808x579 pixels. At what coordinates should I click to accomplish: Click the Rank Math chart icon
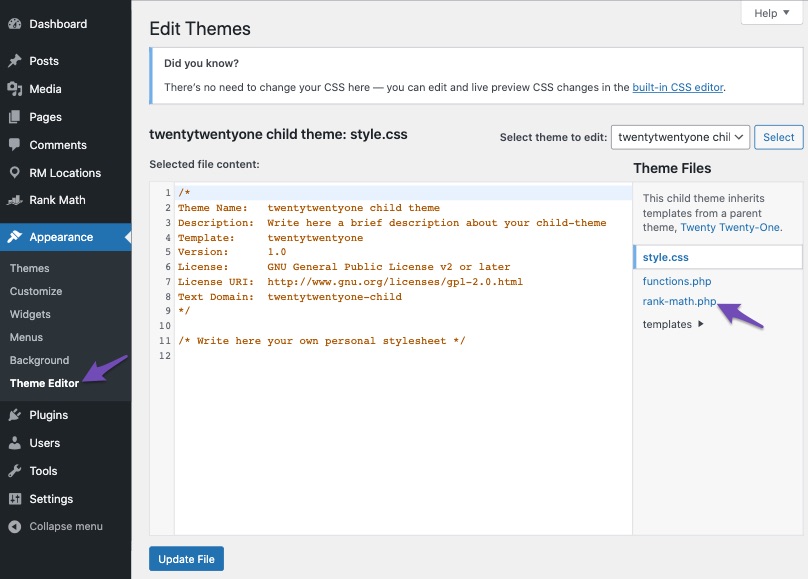(15, 200)
